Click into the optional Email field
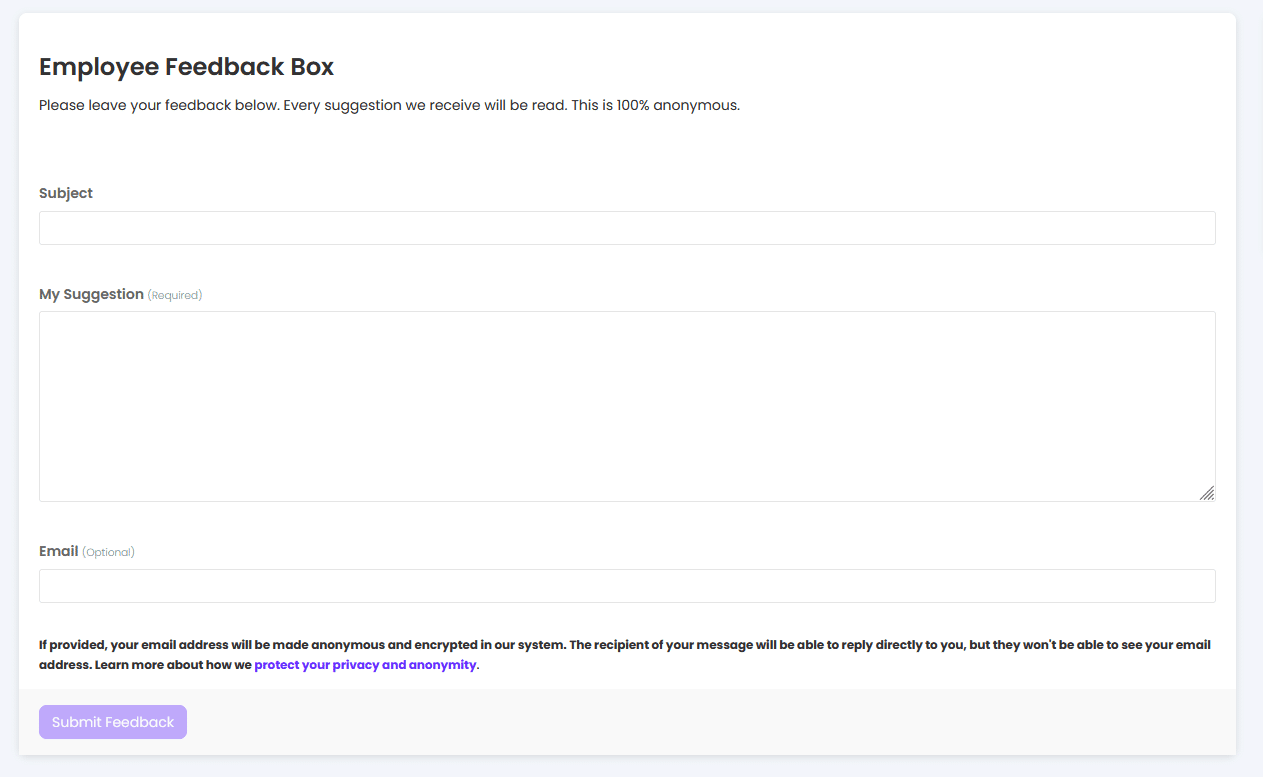 point(627,586)
